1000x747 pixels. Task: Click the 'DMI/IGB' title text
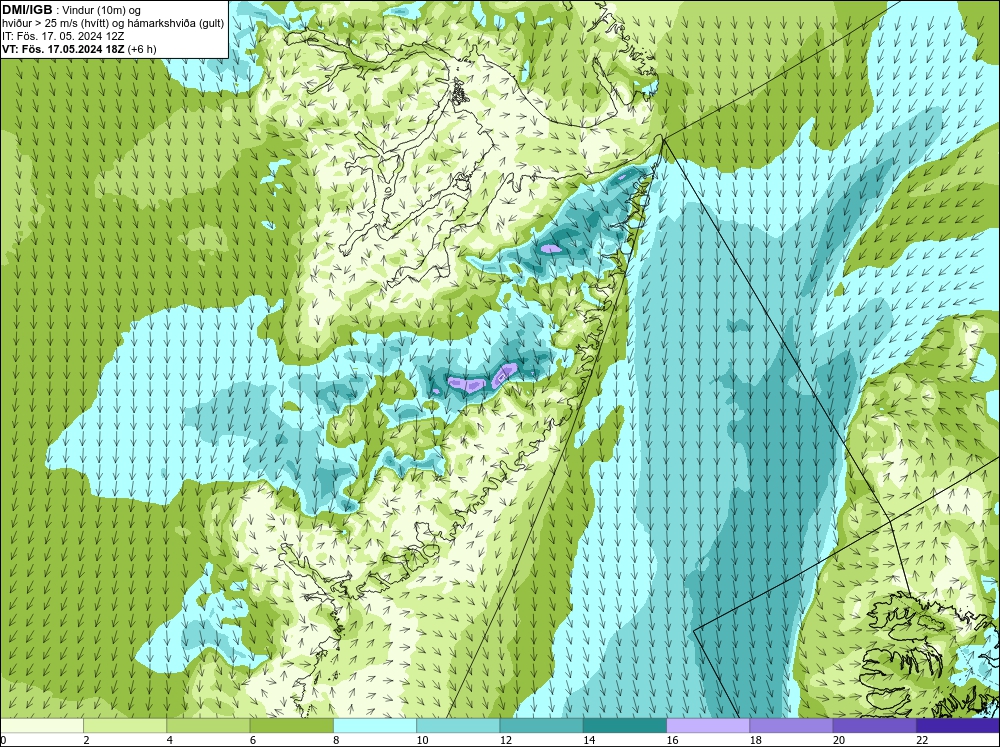pyautogui.click(x=27, y=10)
